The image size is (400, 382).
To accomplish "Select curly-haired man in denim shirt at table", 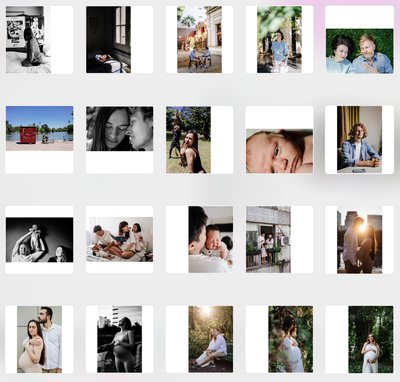I will (359, 140).
